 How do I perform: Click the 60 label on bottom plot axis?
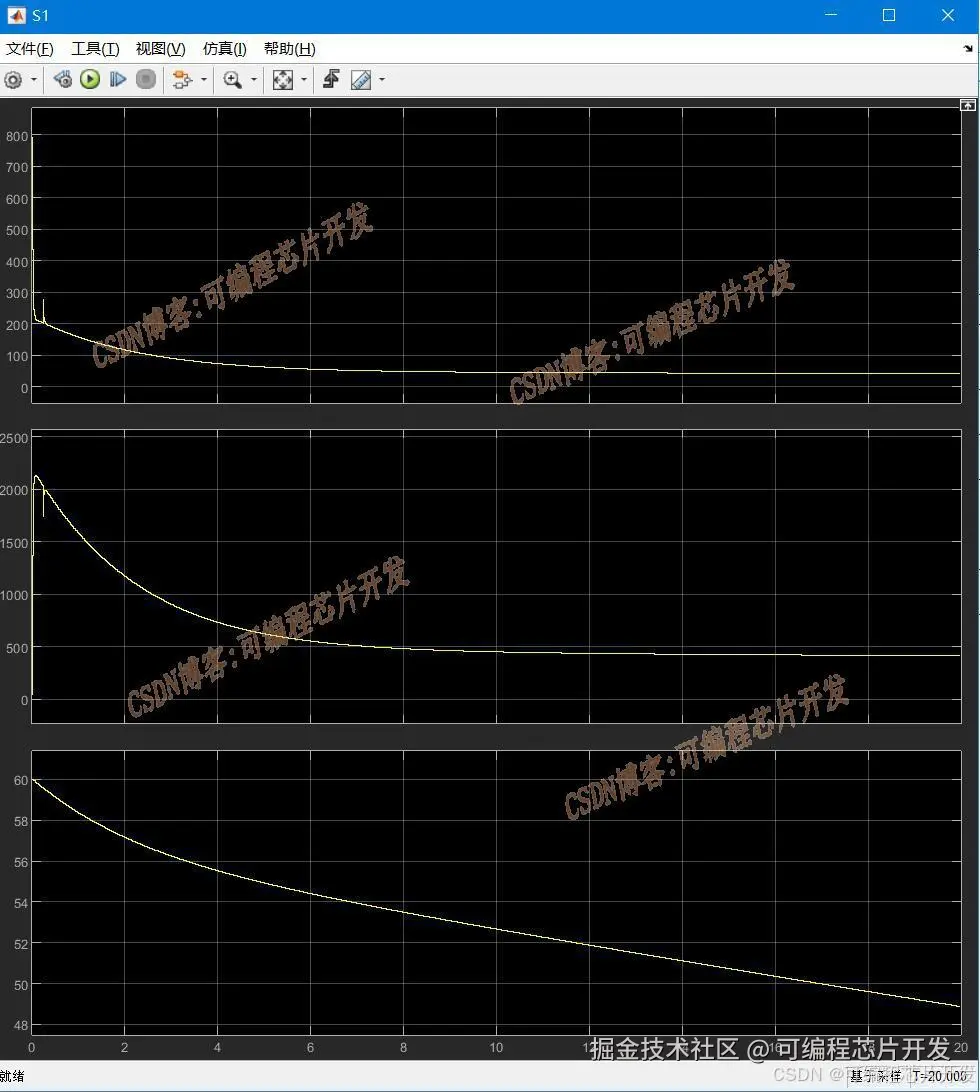tap(21, 781)
